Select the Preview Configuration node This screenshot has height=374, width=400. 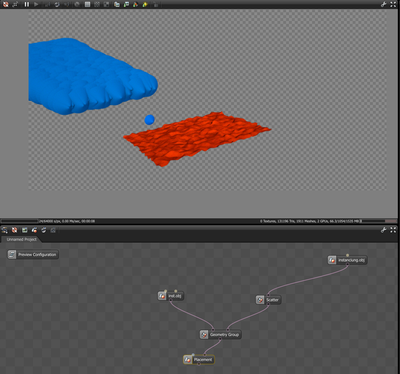33,254
